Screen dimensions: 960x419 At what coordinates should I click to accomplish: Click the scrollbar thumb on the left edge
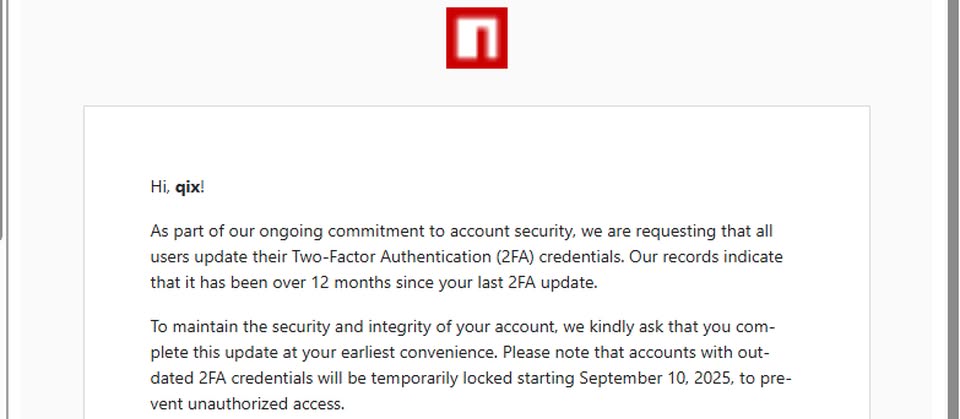3,120
